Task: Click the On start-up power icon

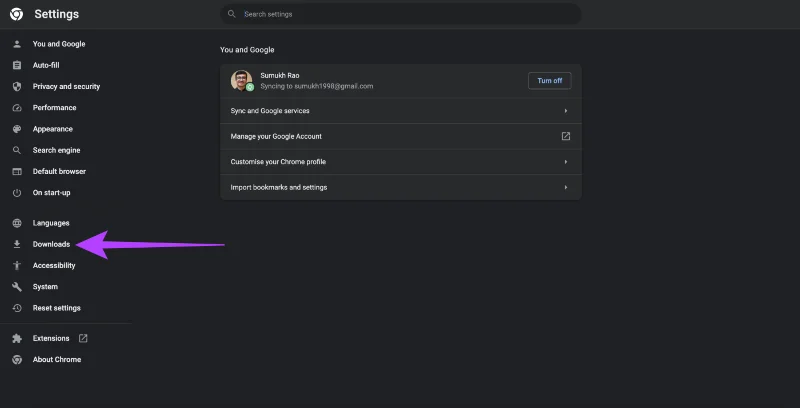Action: 17,193
